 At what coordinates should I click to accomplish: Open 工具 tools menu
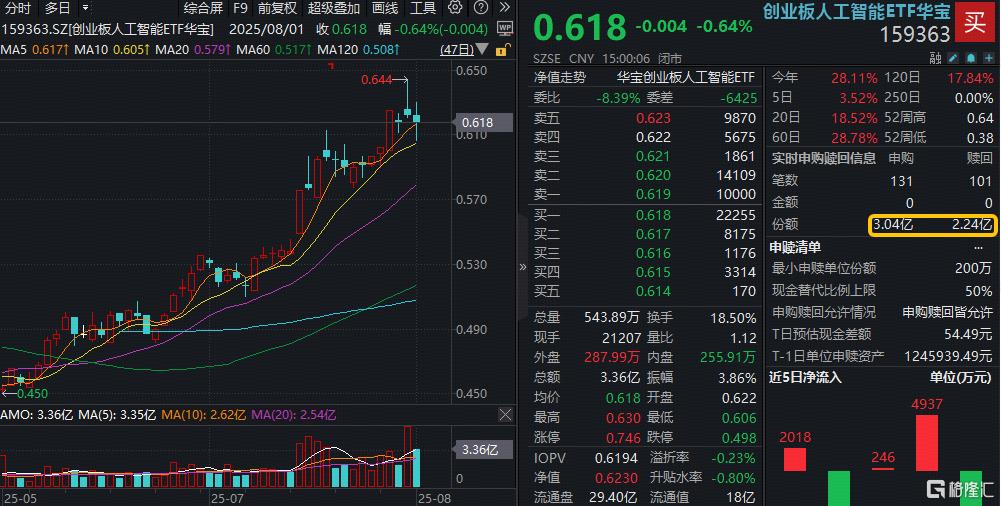pyautogui.click(x=423, y=8)
